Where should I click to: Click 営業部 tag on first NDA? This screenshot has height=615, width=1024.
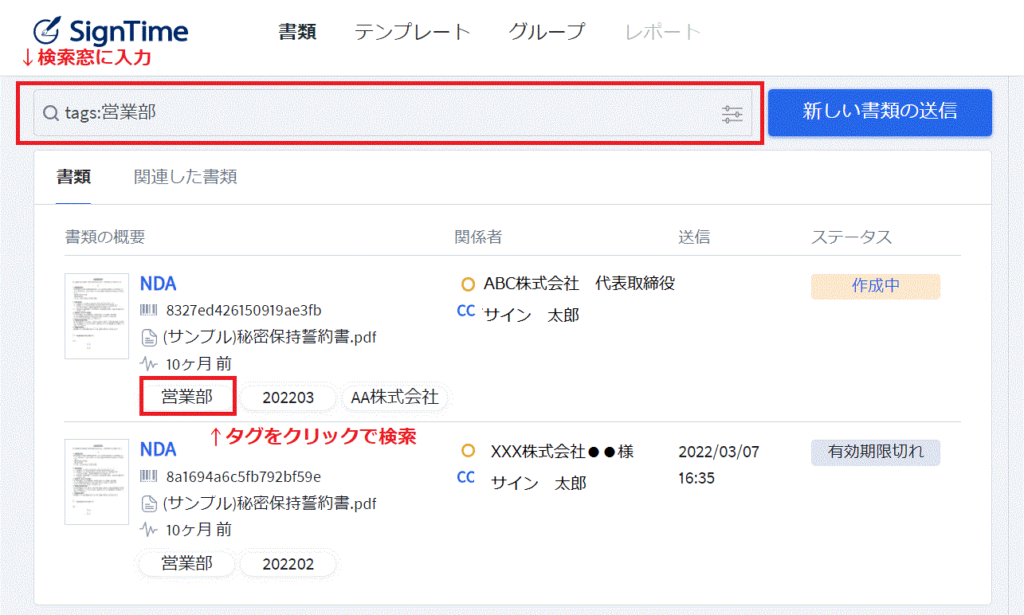187,397
